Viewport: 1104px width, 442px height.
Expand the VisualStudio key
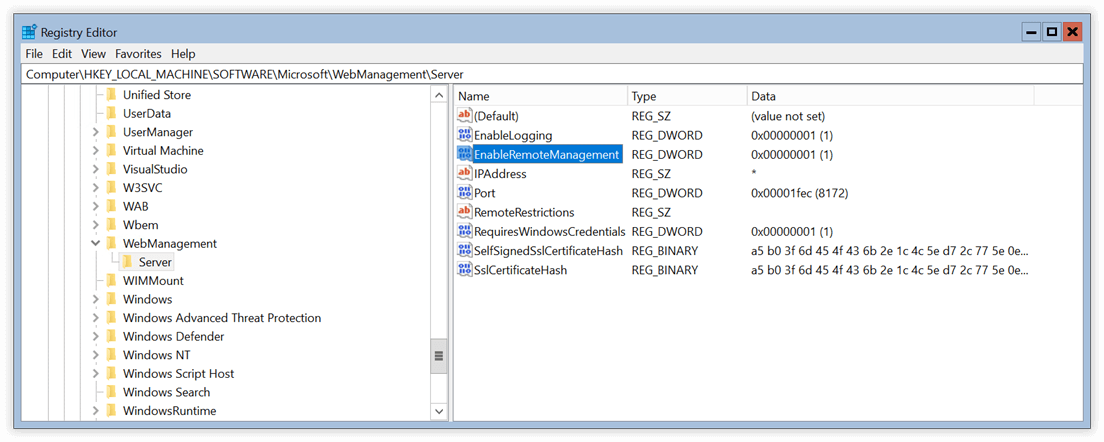95,169
